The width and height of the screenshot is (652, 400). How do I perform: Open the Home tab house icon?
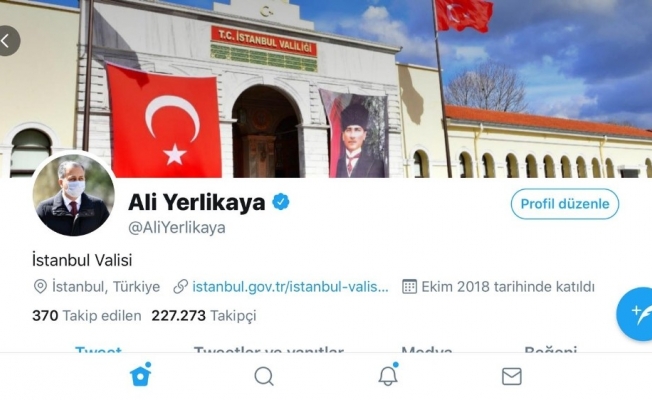[141, 374]
